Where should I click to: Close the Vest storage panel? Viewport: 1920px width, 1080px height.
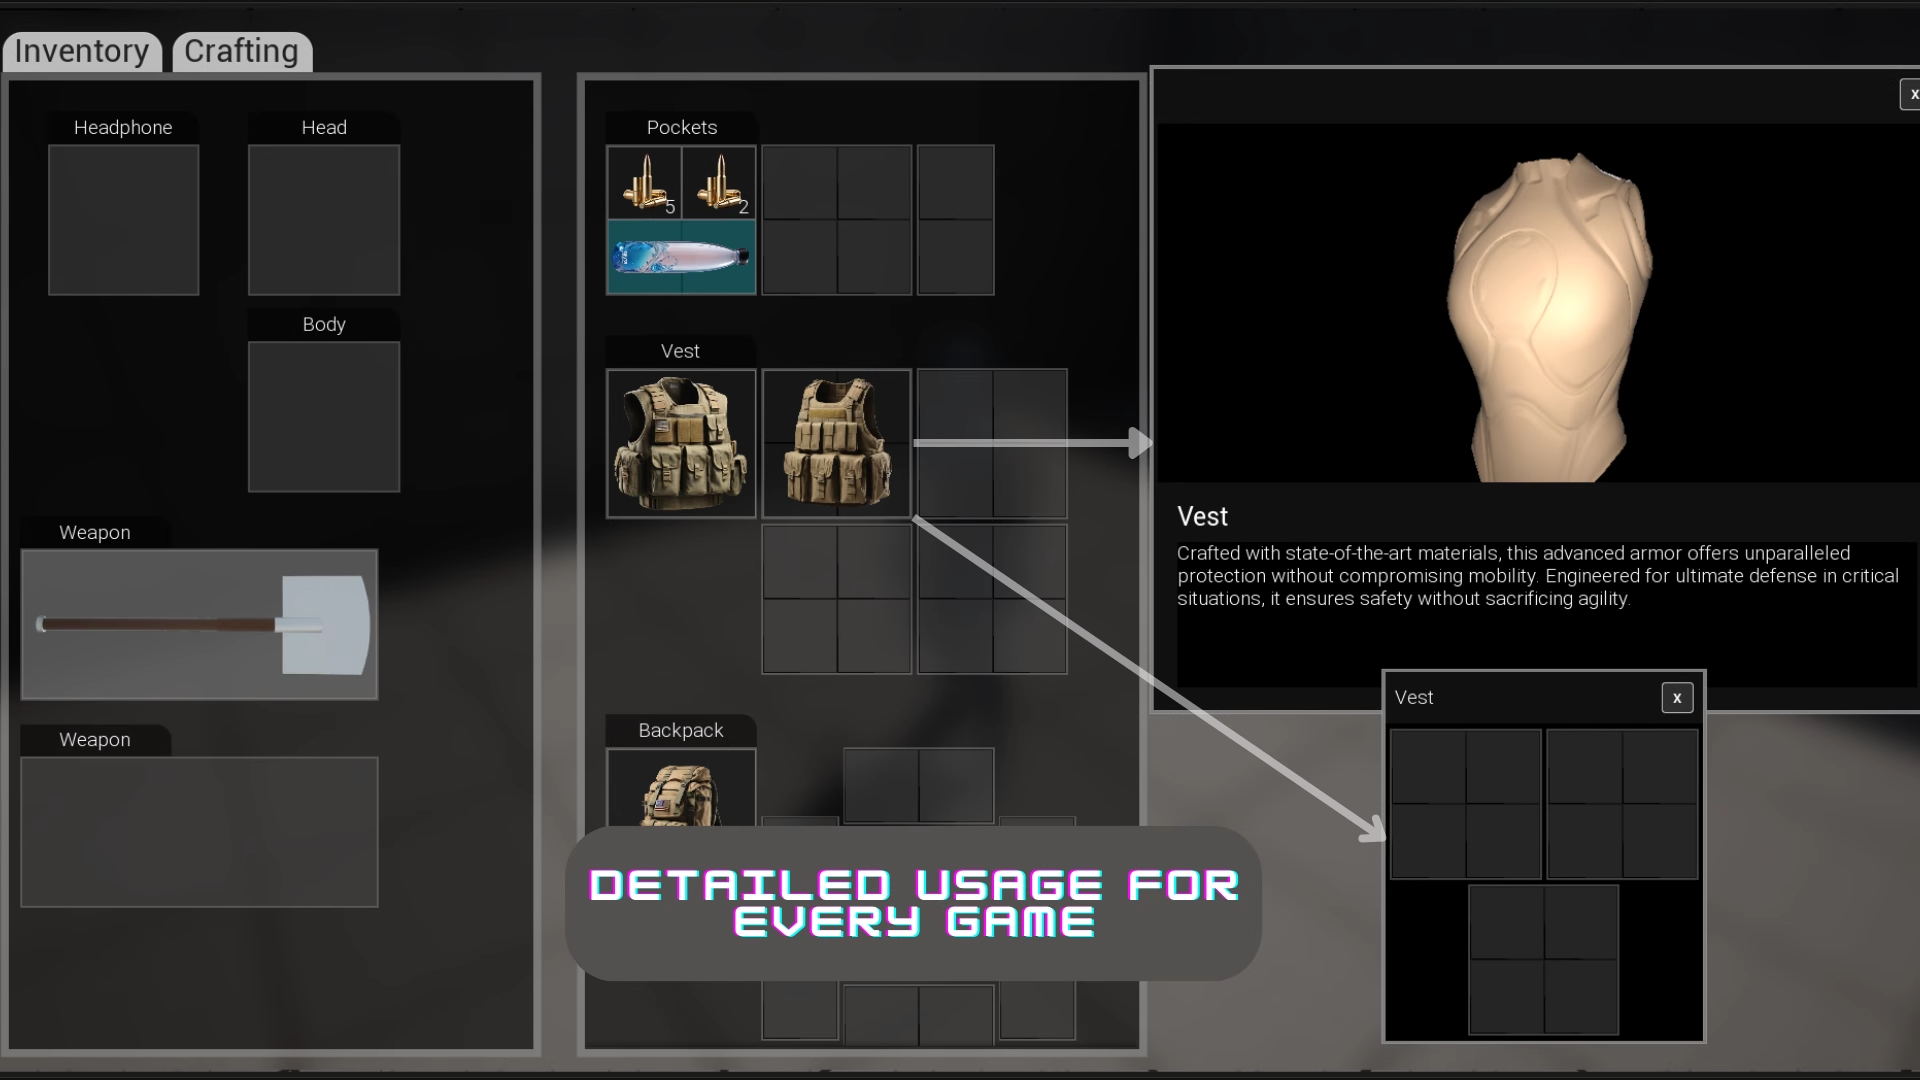[1677, 698]
